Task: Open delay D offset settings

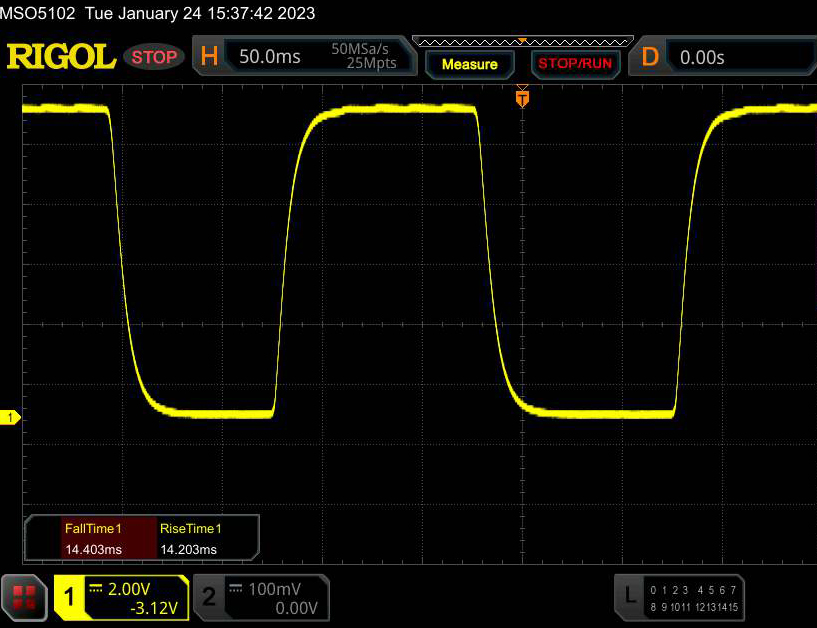Action: coord(650,56)
